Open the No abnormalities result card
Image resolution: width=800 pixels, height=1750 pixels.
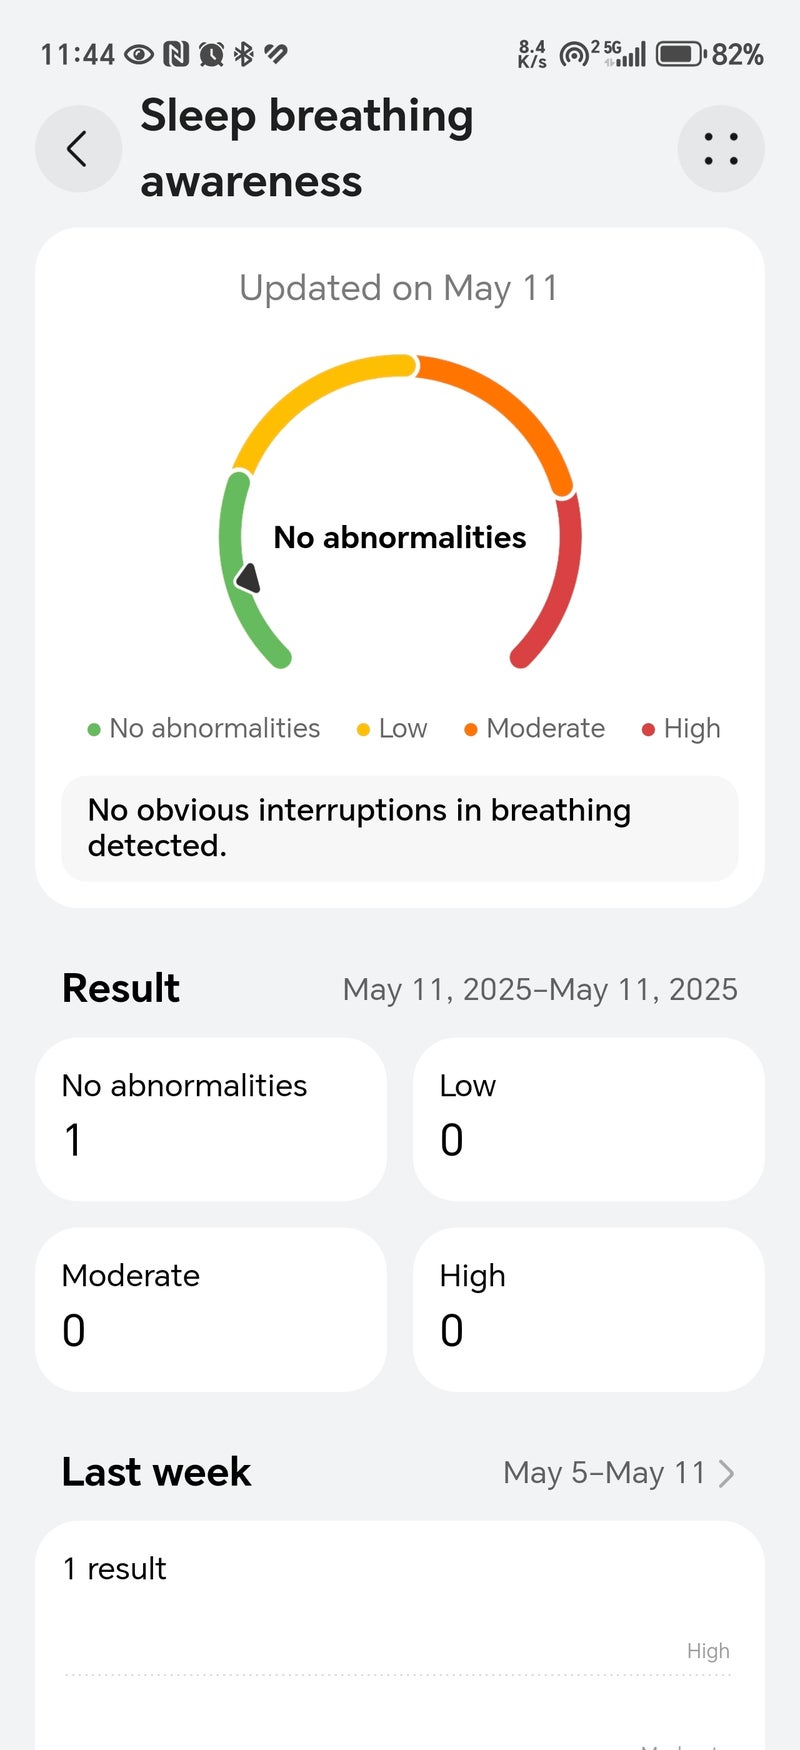[211, 1119]
